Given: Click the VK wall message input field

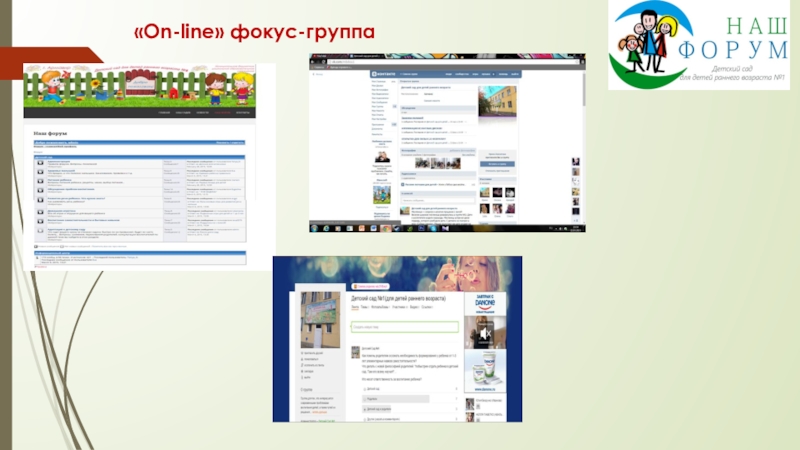Looking at the screenshot, I should (438, 200).
